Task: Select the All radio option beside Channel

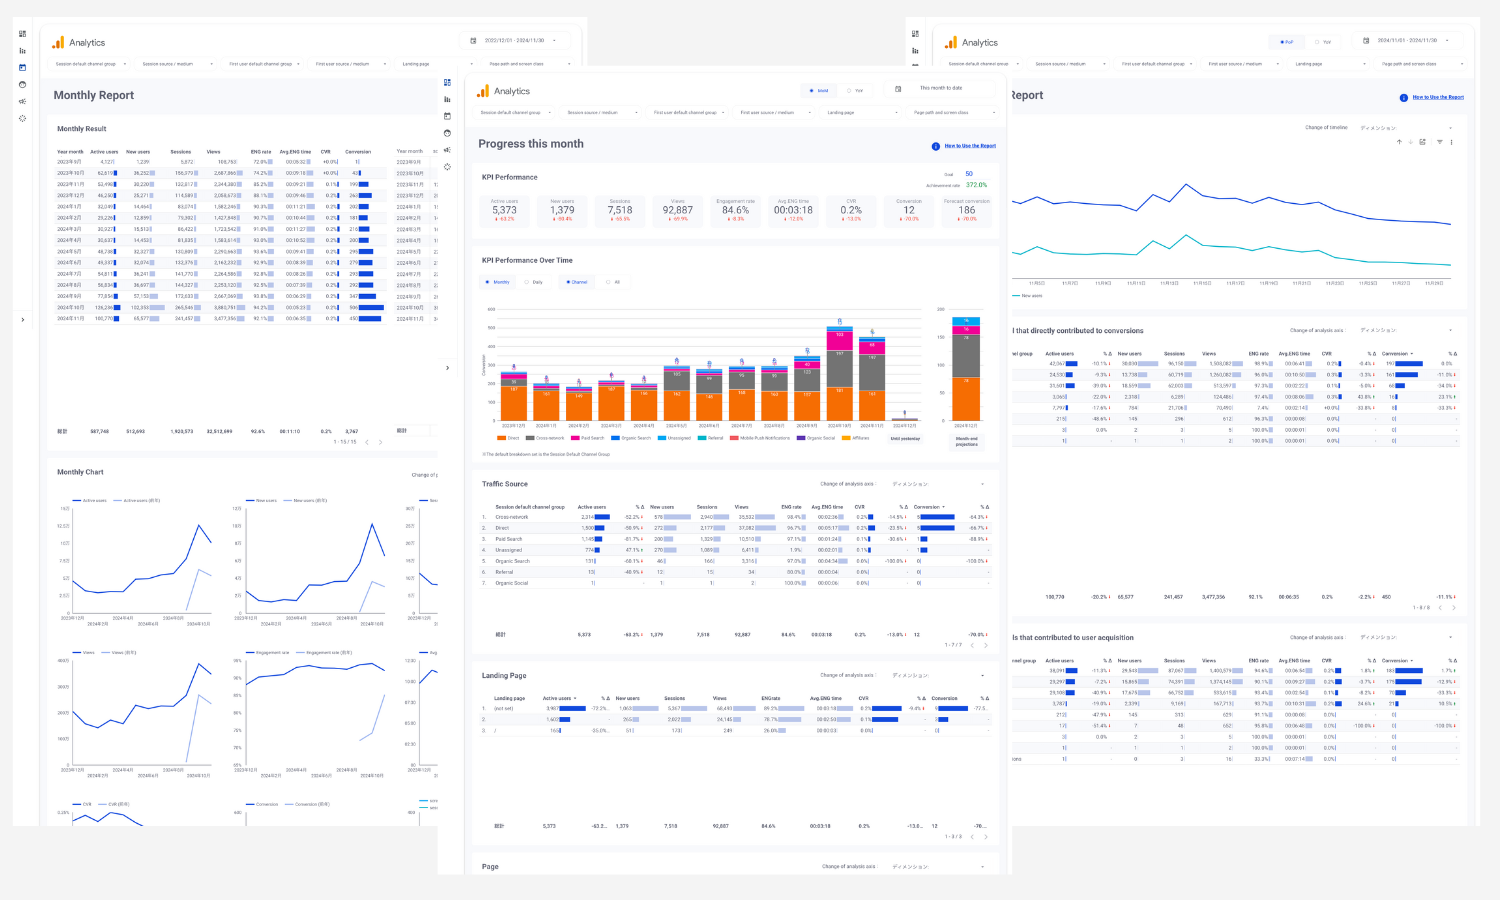Action: coord(612,282)
